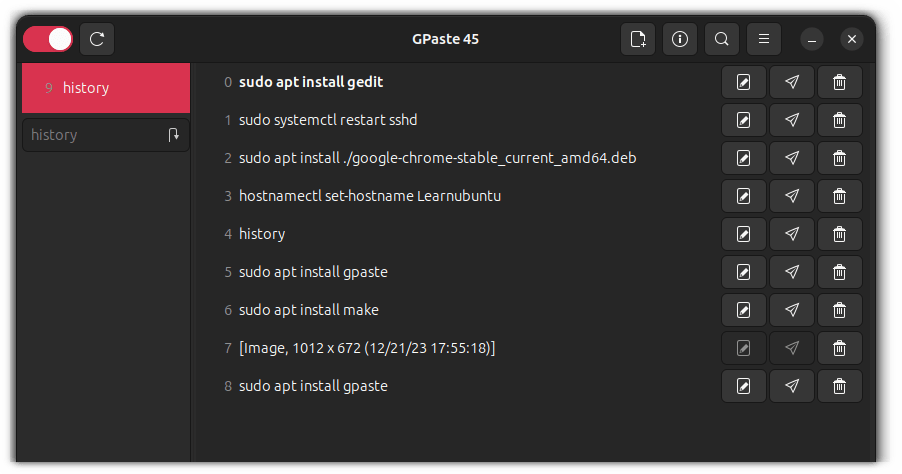This screenshot has width=902, height=474.
Task: Open the hamburger menu
Action: coord(763,39)
